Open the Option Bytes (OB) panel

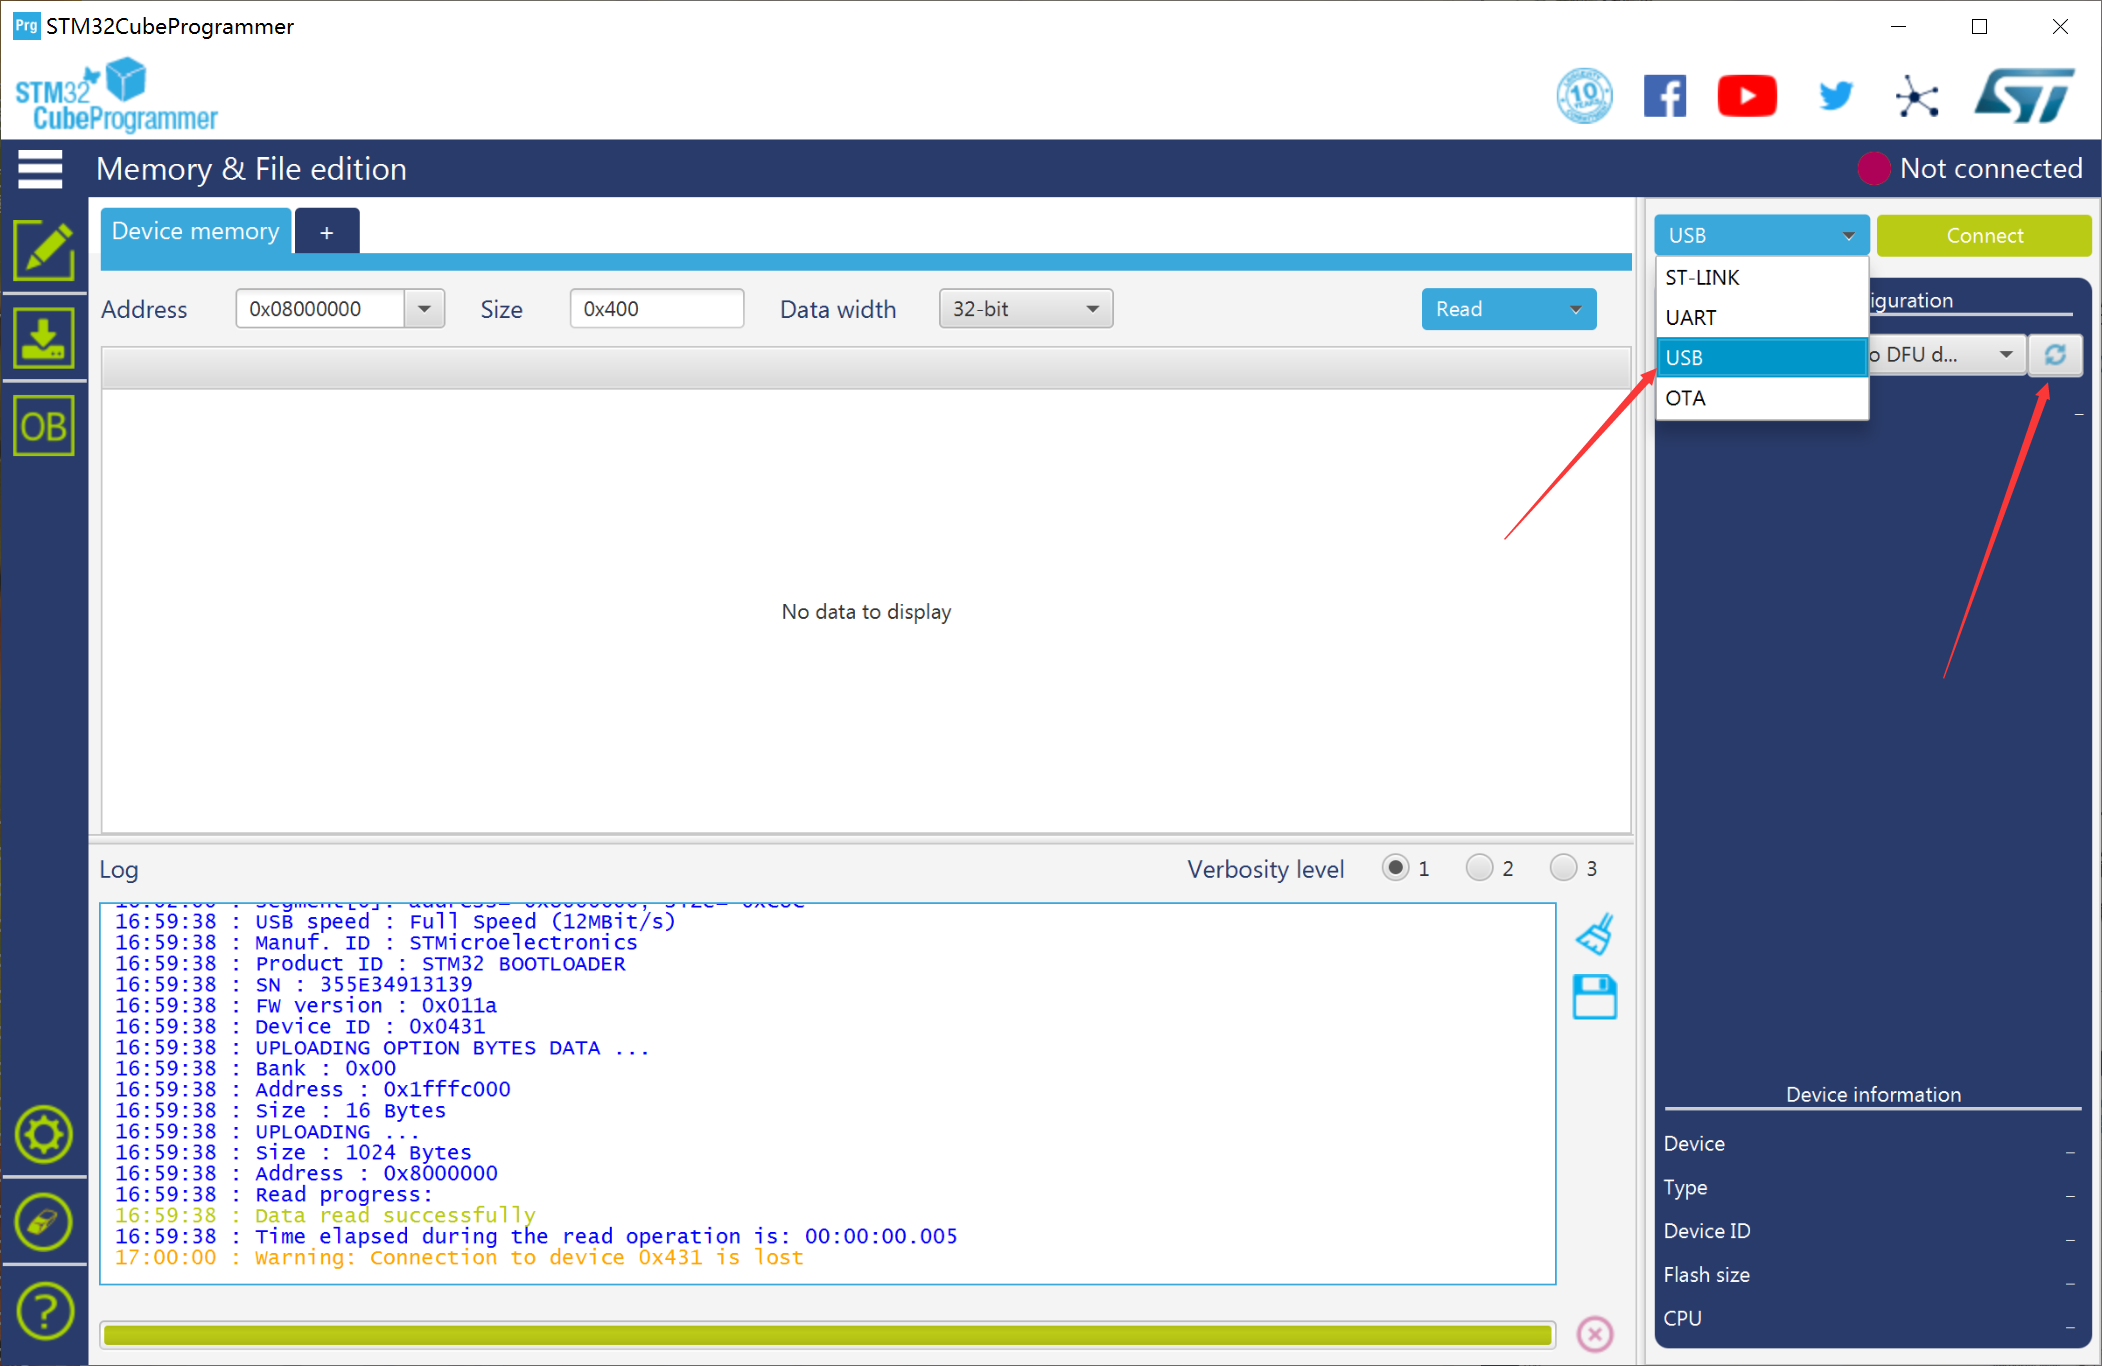pyautogui.click(x=43, y=427)
